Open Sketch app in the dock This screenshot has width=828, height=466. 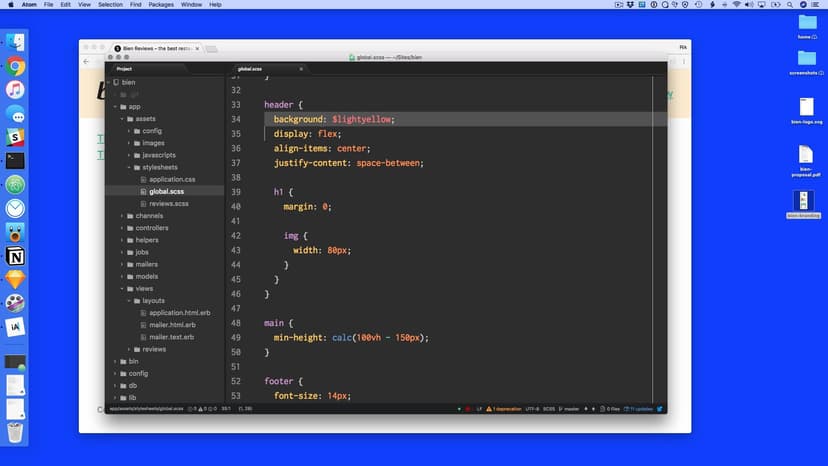(15, 280)
